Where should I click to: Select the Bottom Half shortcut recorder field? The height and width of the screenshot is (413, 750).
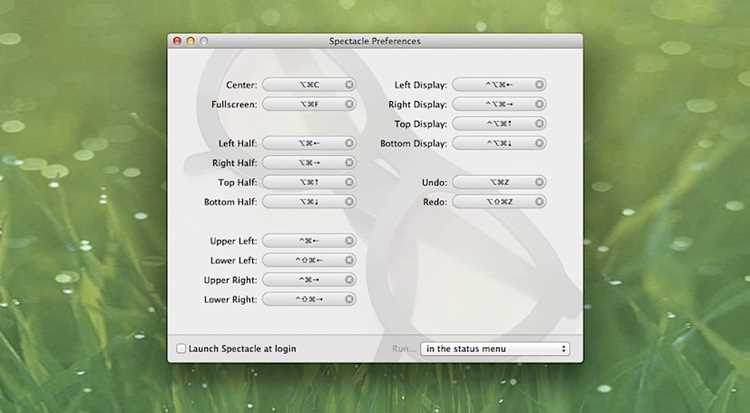309,202
